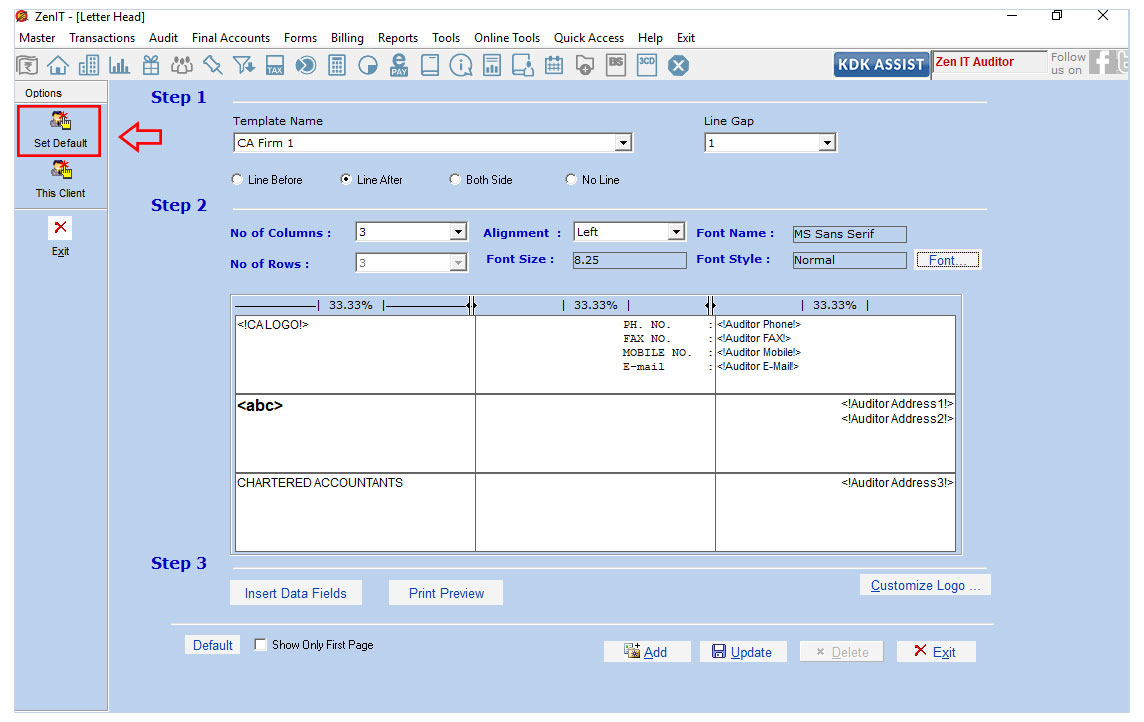Click the BS balance sheet toolbar icon
This screenshot has height=722, width=1144.
[x=616, y=64]
